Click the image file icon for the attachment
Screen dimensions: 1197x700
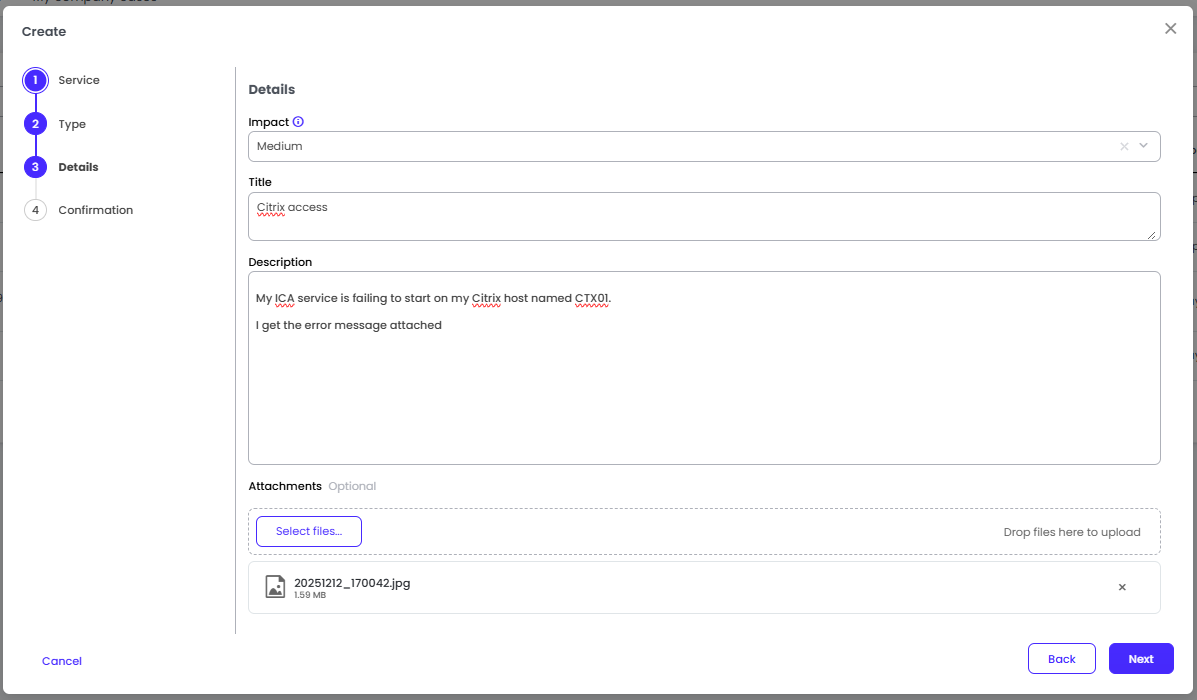[x=275, y=587]
